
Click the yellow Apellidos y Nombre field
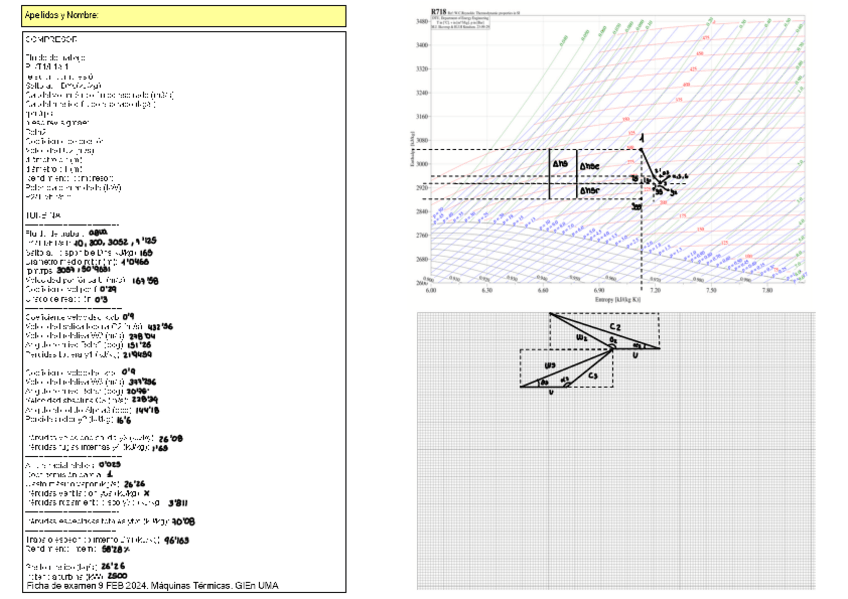183,16
